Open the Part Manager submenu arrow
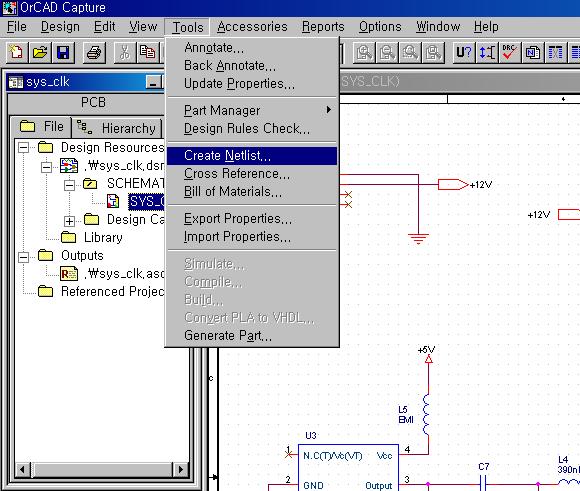 (x=328, y=110)
